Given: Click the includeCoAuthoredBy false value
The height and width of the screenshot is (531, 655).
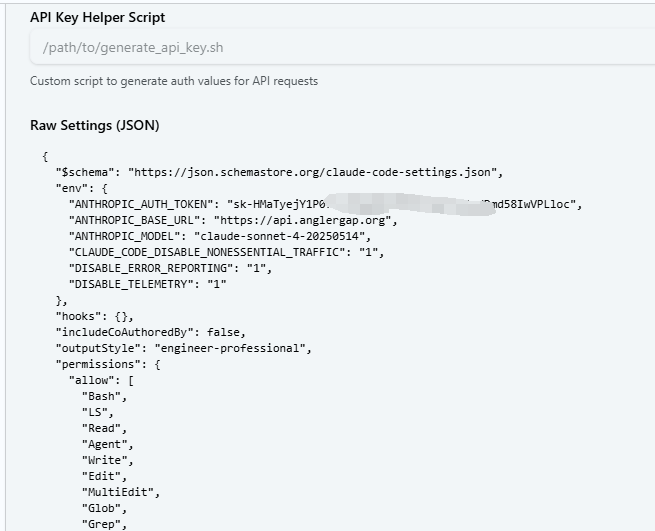Looking at the screenshot, I should pos(226,332).
